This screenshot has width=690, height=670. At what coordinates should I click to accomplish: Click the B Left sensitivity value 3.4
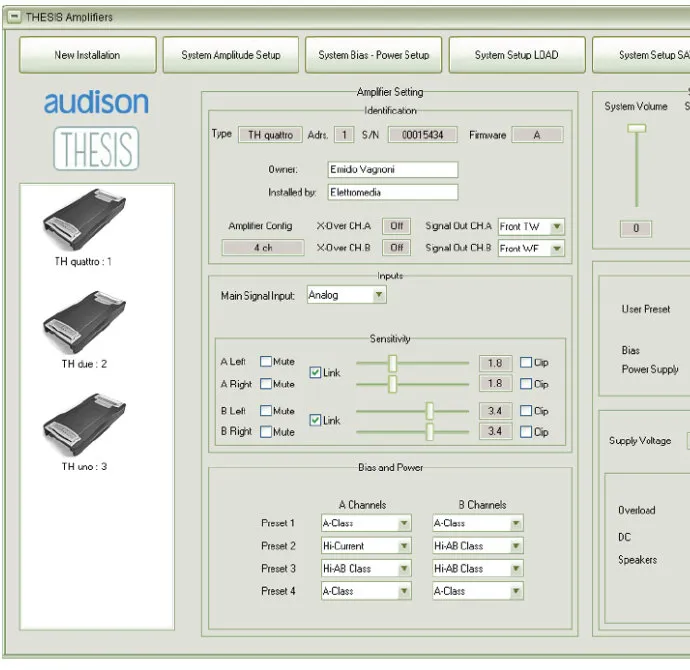495,411
